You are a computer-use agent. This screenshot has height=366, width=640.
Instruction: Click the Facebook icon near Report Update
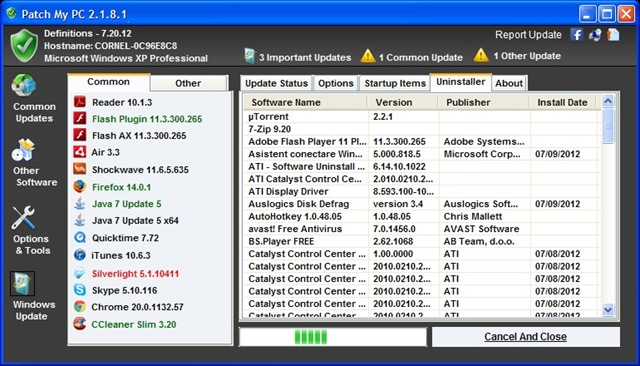coord(576,35)
